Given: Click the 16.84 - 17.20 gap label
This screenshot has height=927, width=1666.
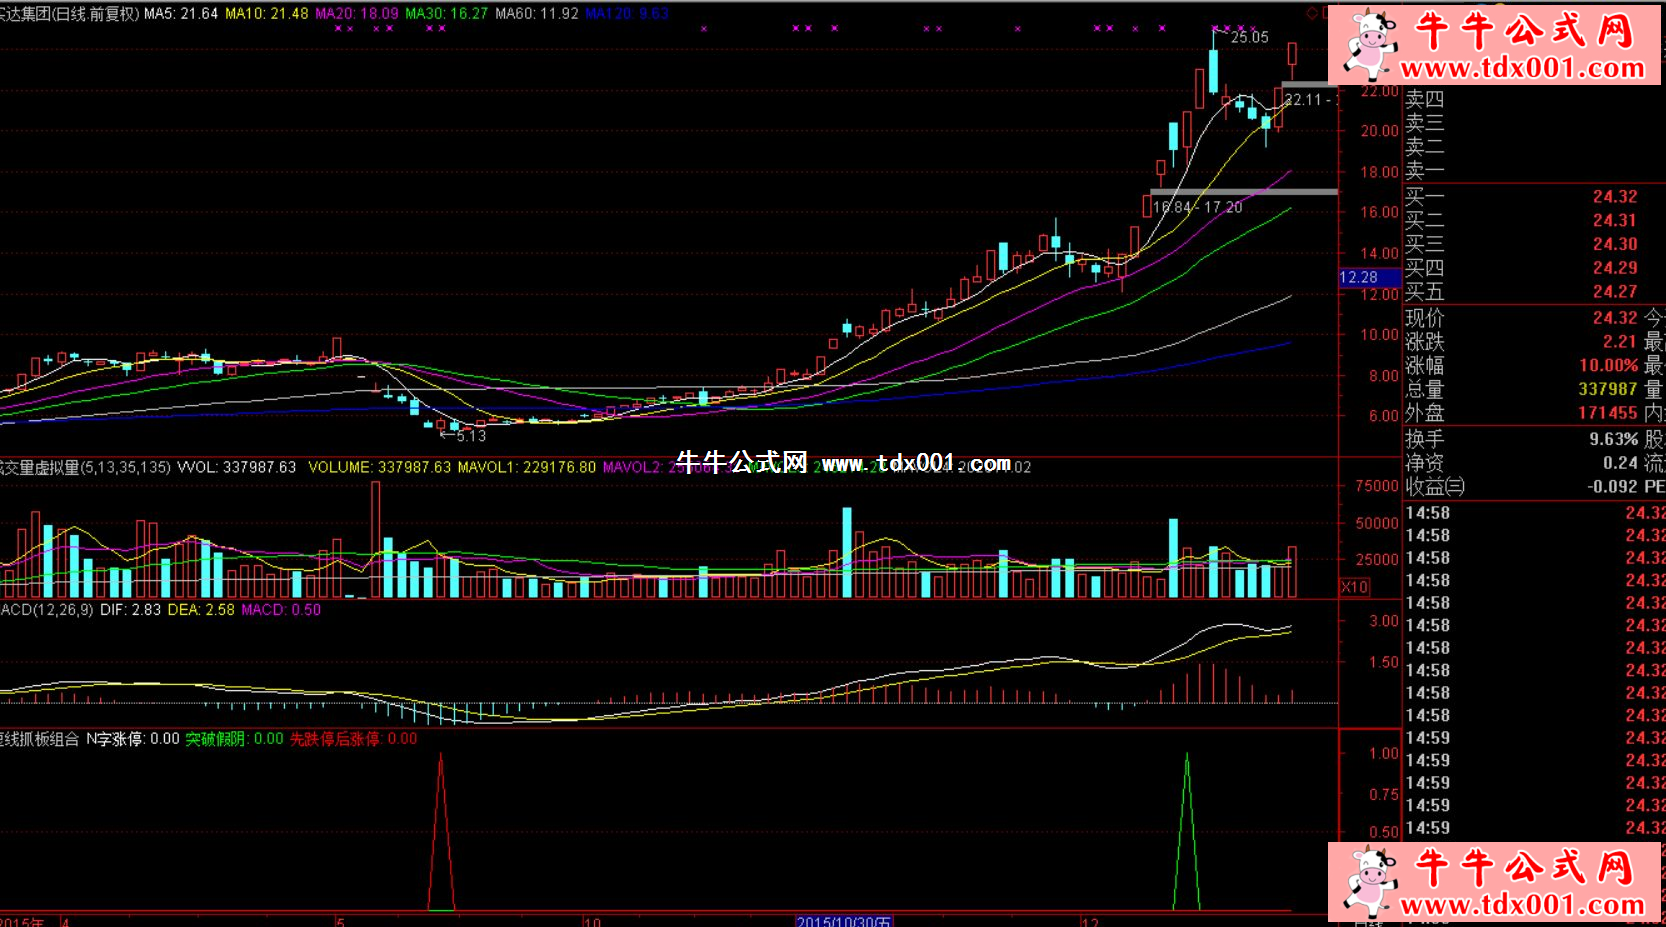Looking at the screenshot, I should [1198, 208].
